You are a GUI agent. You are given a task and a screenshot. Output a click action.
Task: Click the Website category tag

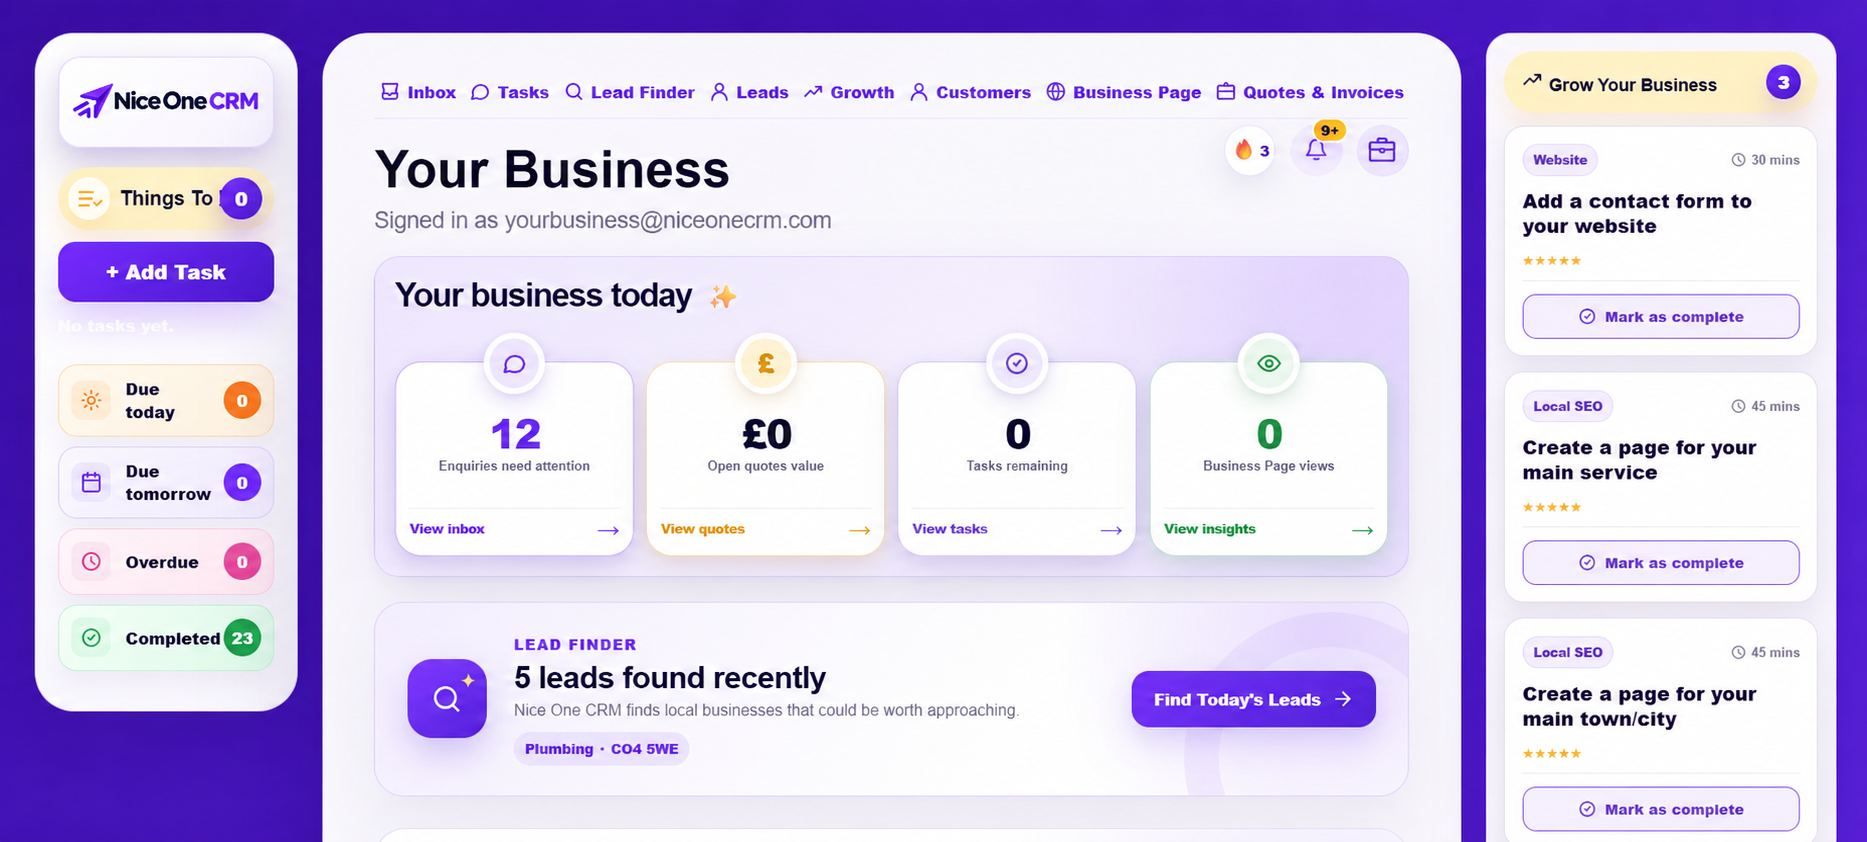pyautogui.click(x=1560, y=160)
